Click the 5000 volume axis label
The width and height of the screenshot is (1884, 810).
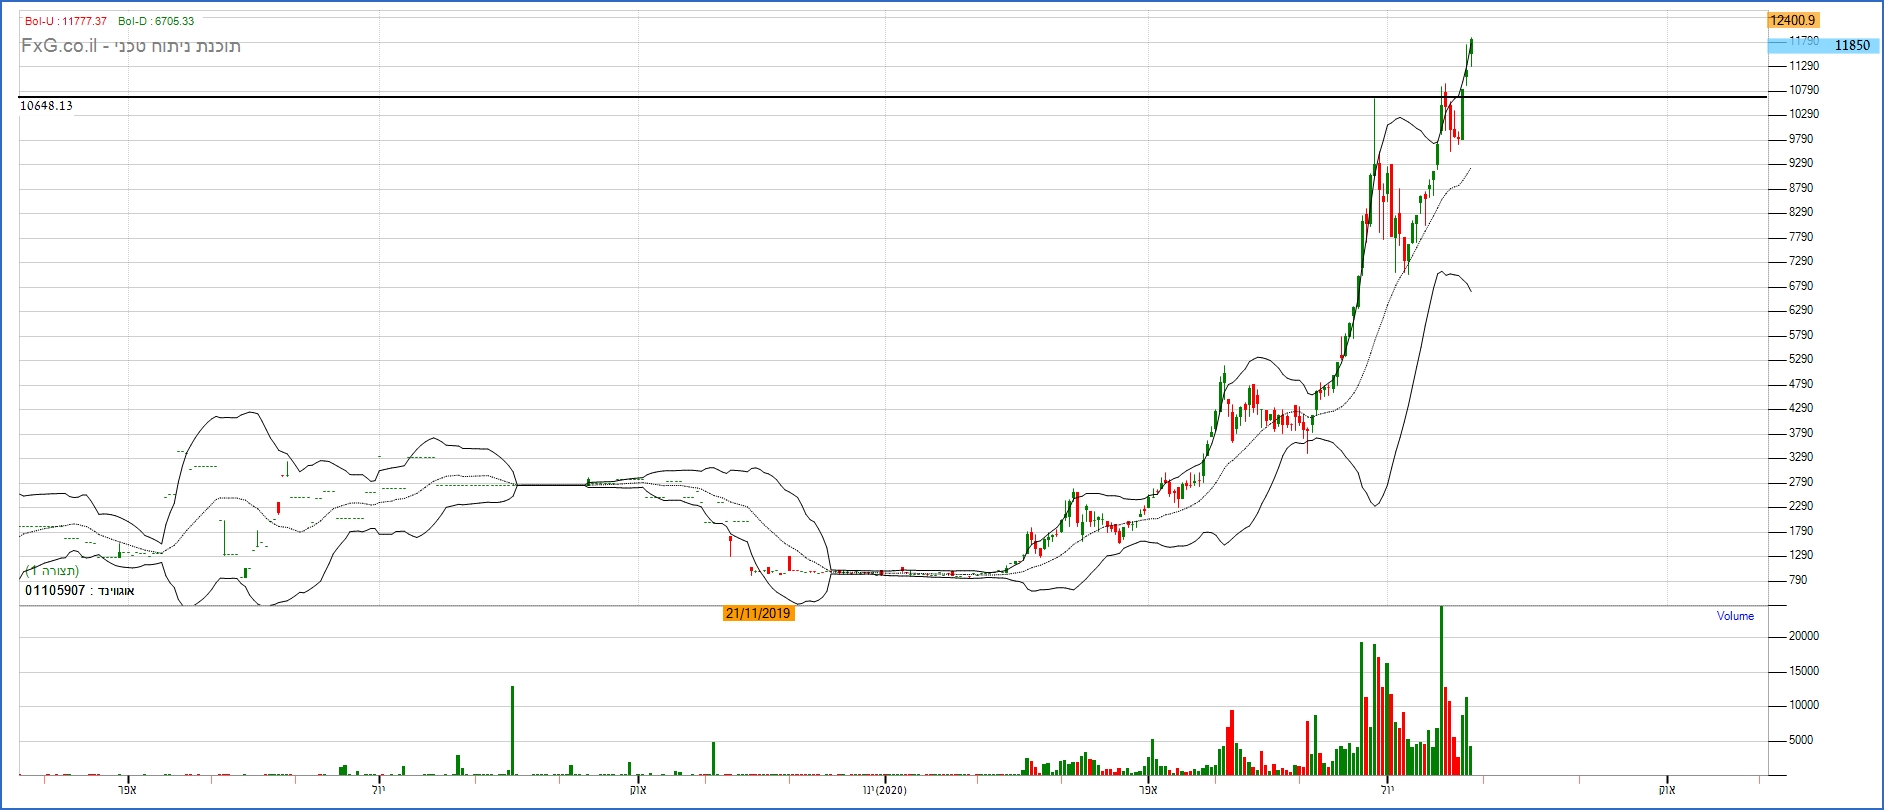coord(1801,740)
